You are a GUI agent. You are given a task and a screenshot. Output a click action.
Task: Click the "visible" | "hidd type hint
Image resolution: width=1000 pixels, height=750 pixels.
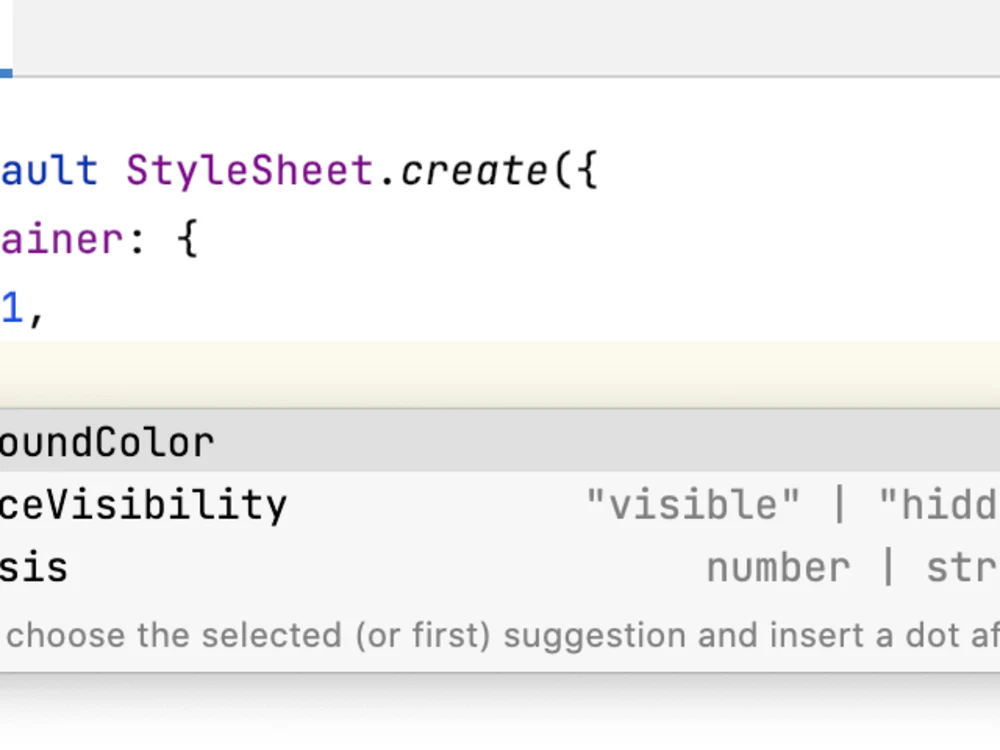coord(792,504)
